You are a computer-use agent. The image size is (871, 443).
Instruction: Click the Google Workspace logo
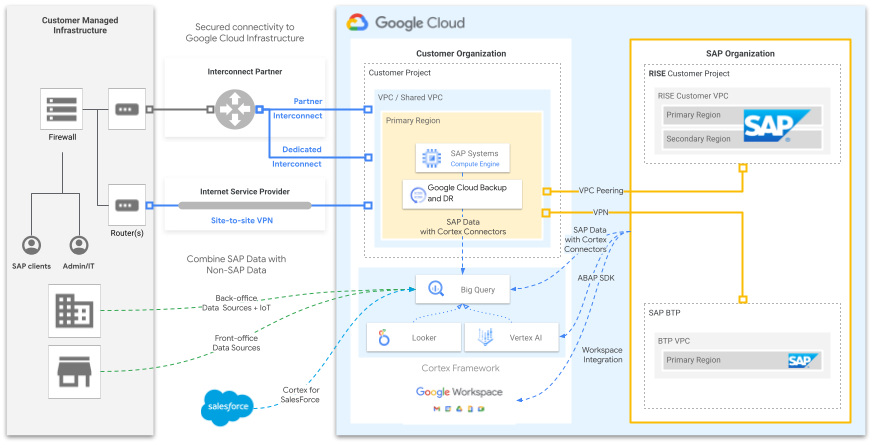tap(462, 392)
